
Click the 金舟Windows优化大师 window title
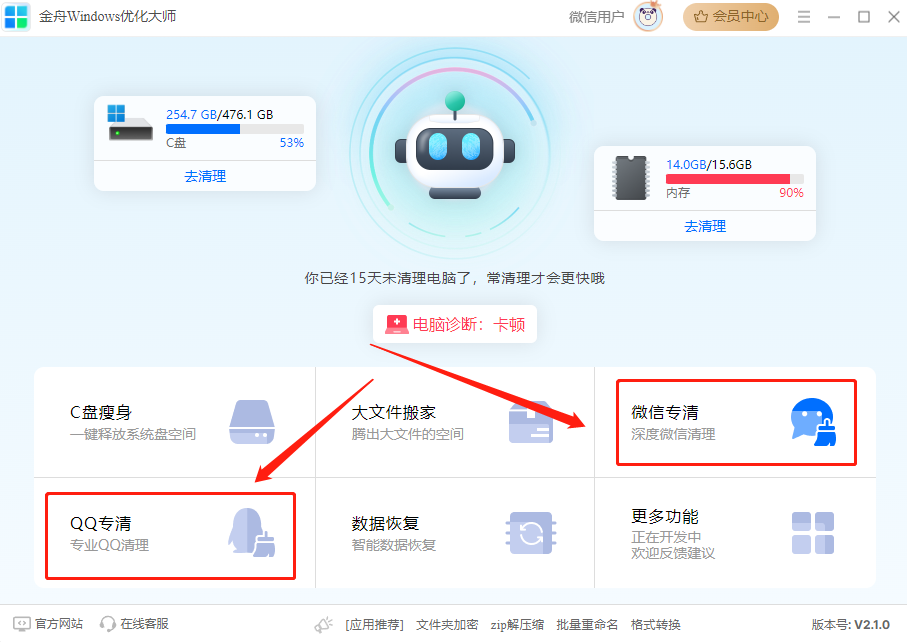click(x=108, y=16)
